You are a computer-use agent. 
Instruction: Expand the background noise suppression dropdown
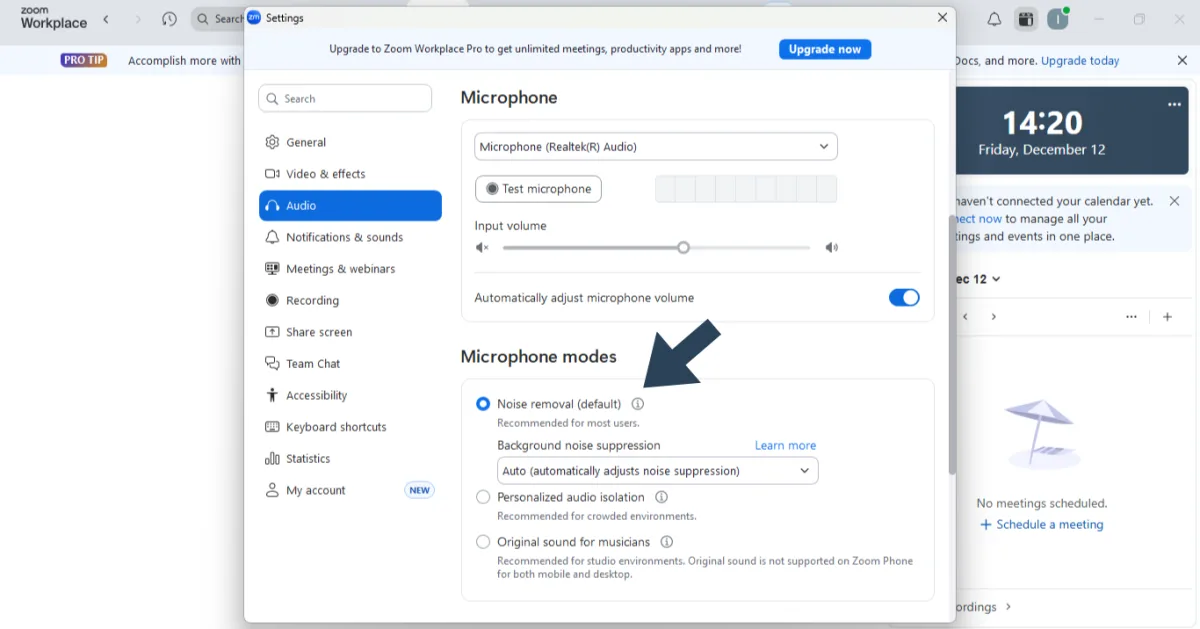(x=657, y=471)
